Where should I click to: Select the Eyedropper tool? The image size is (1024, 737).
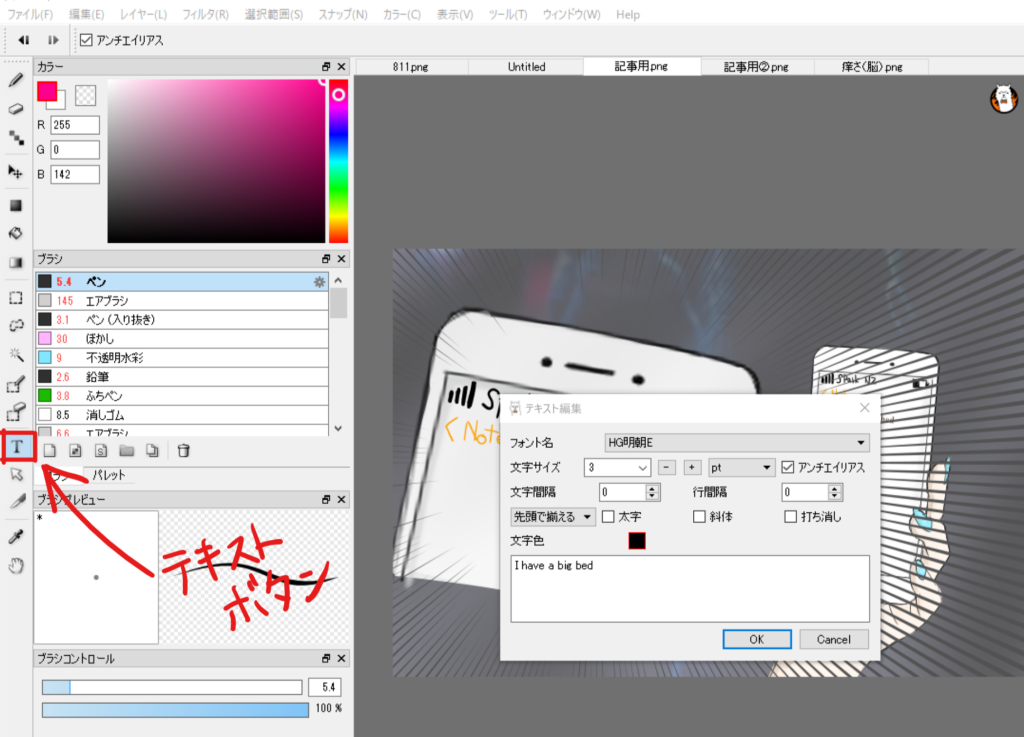[16, 537]
